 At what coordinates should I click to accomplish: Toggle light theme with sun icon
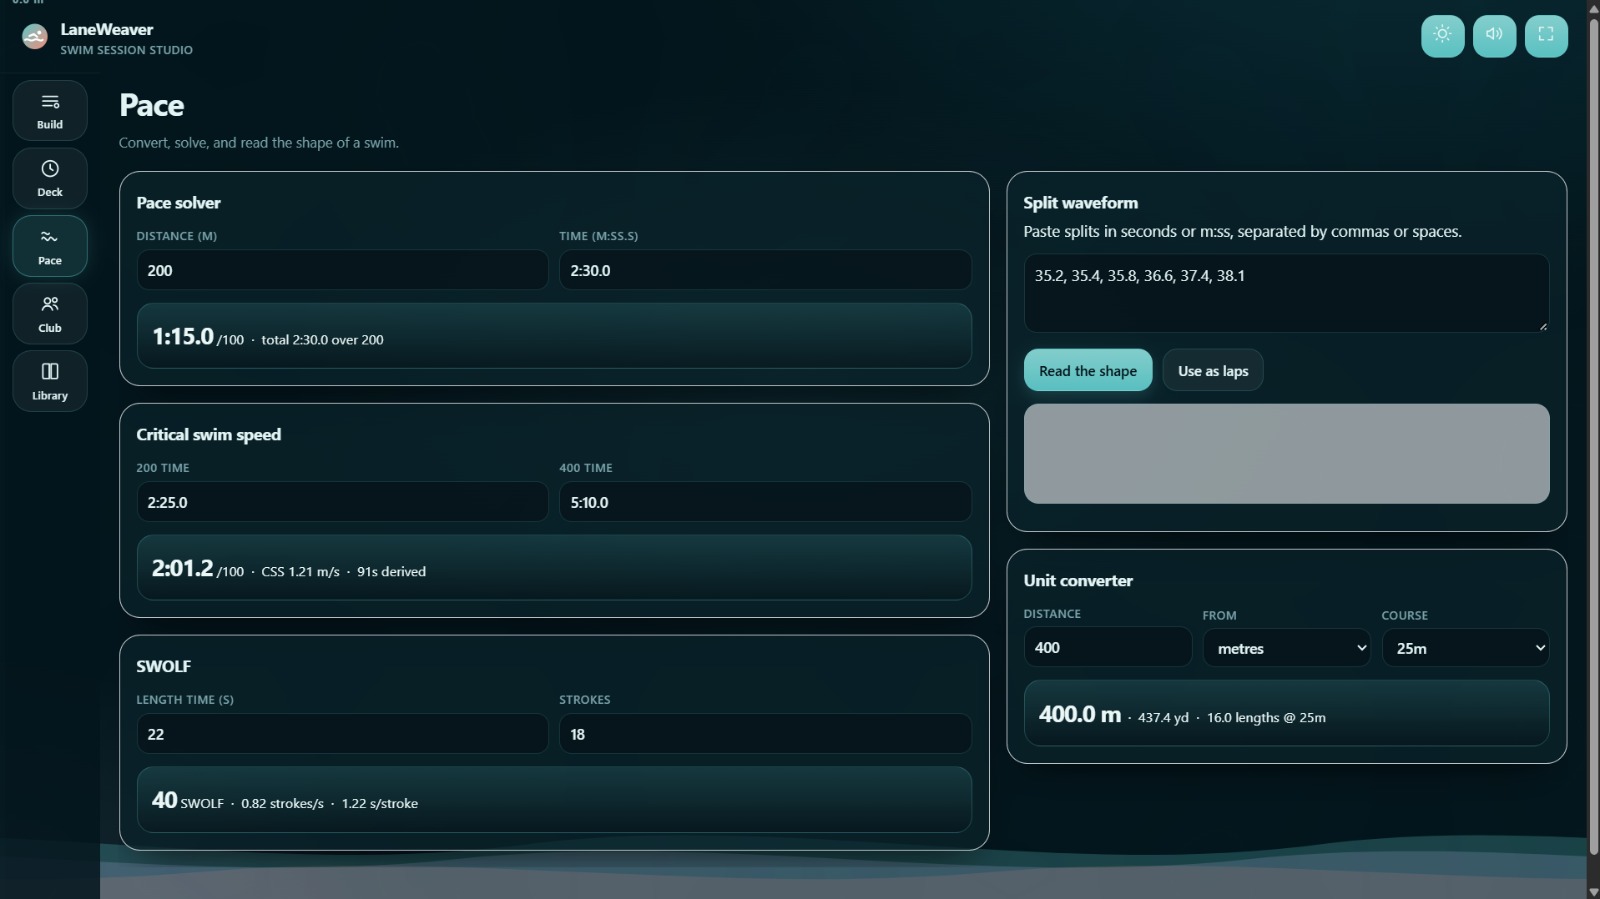(1442, 35)
